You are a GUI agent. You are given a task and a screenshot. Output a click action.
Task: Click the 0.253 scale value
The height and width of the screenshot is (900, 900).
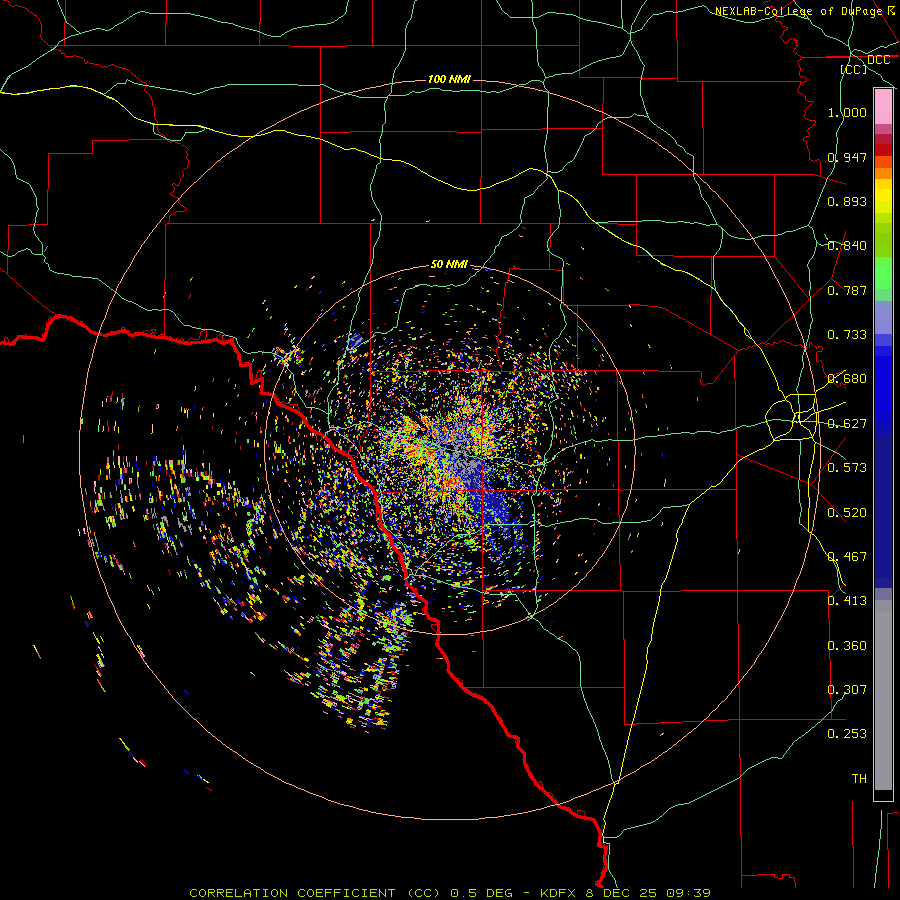click(847, 734)
